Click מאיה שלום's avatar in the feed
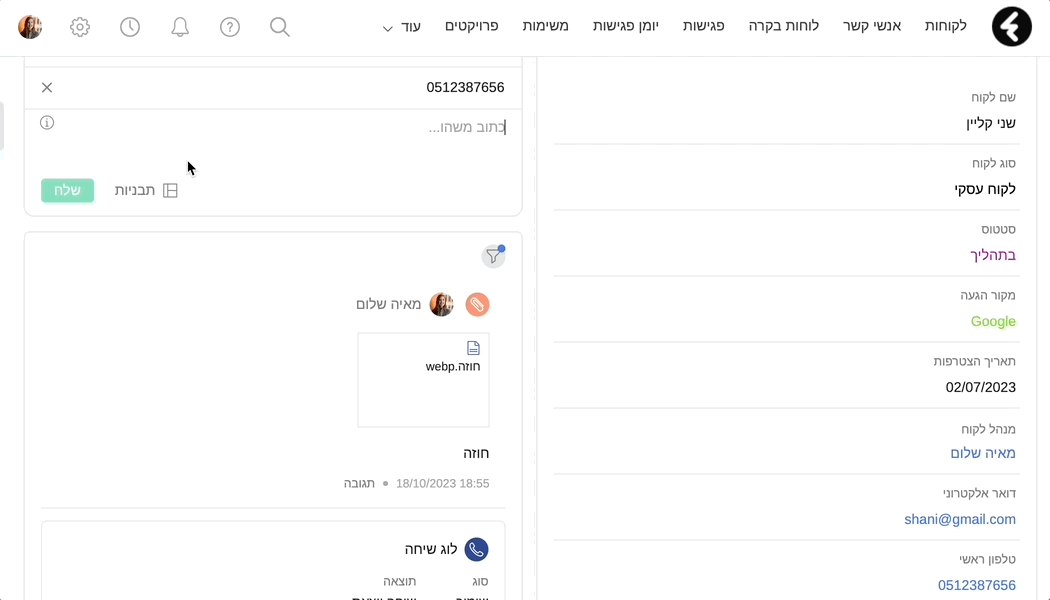Image resolution: width=1050 pixels, height=600 pixels. (x=442, y=305)
